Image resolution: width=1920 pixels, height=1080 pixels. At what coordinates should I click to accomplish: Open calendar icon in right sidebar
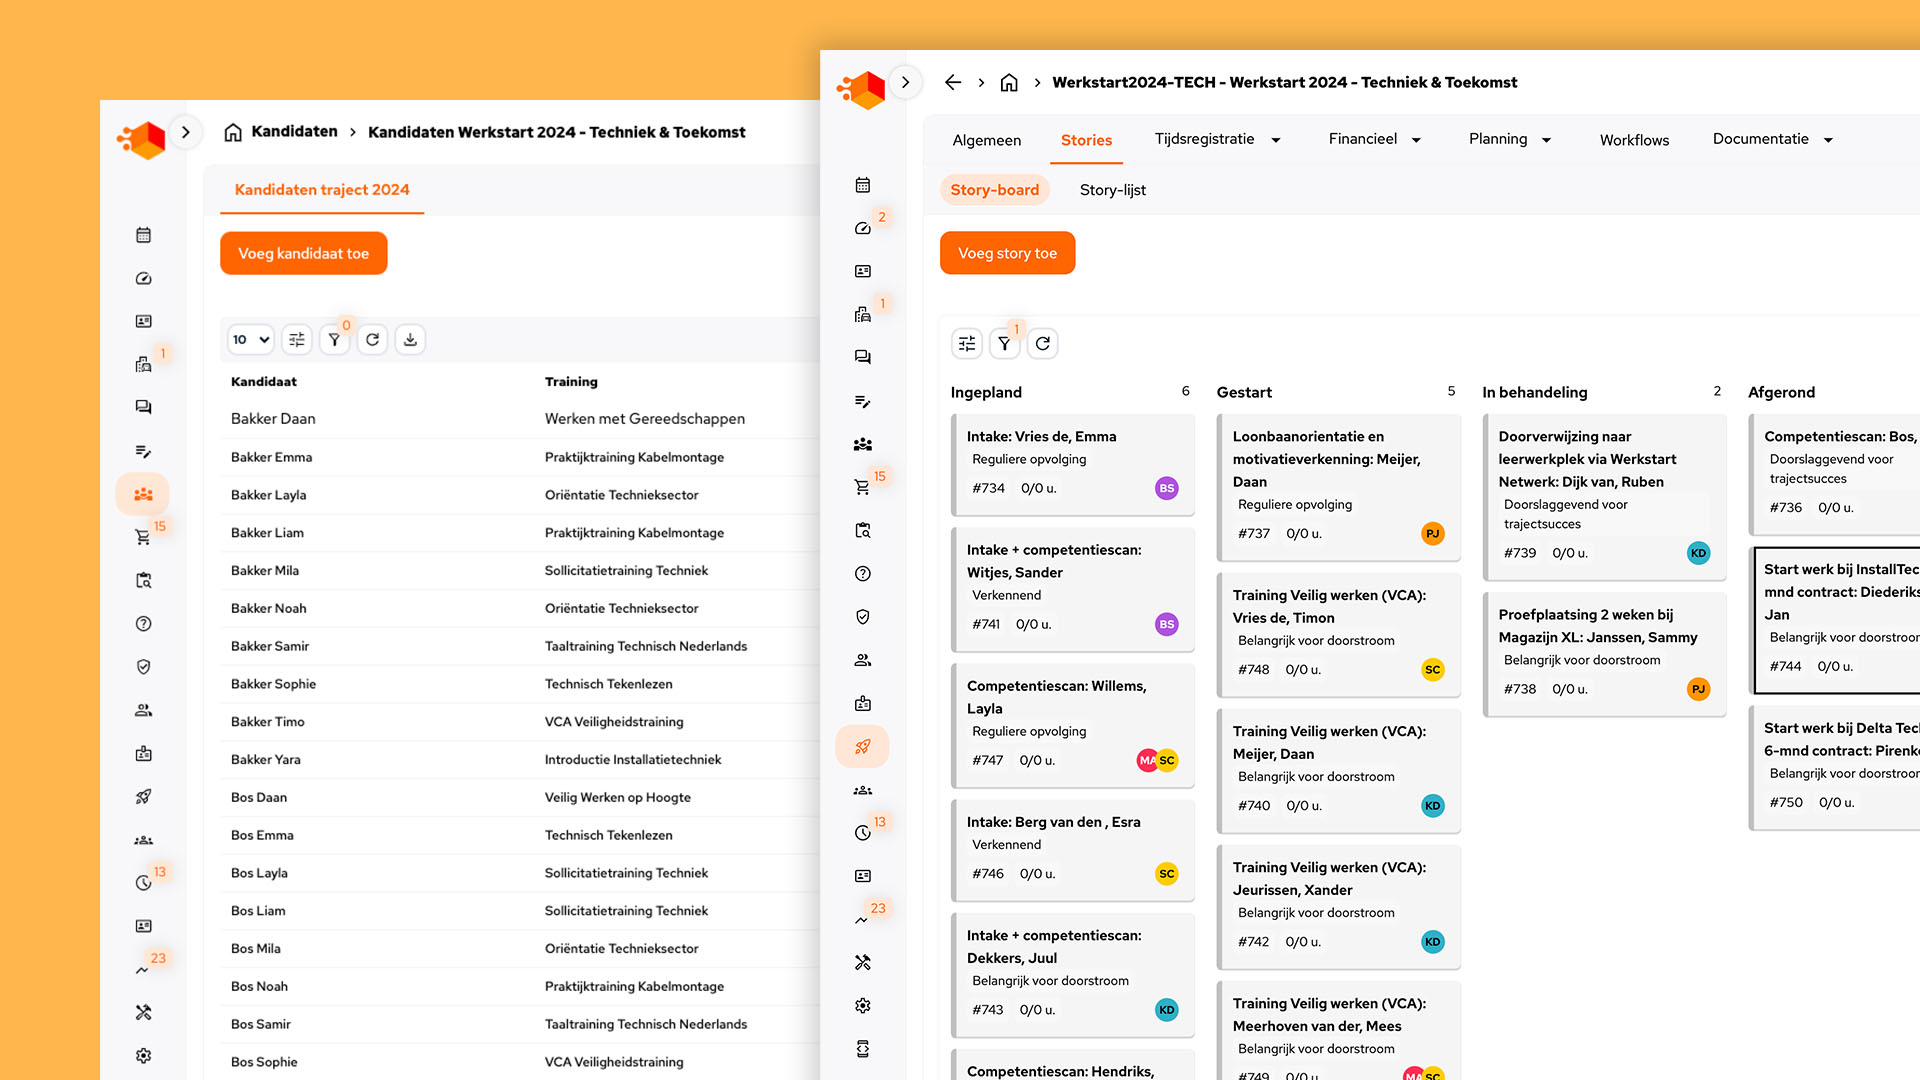tap(862, 185)
